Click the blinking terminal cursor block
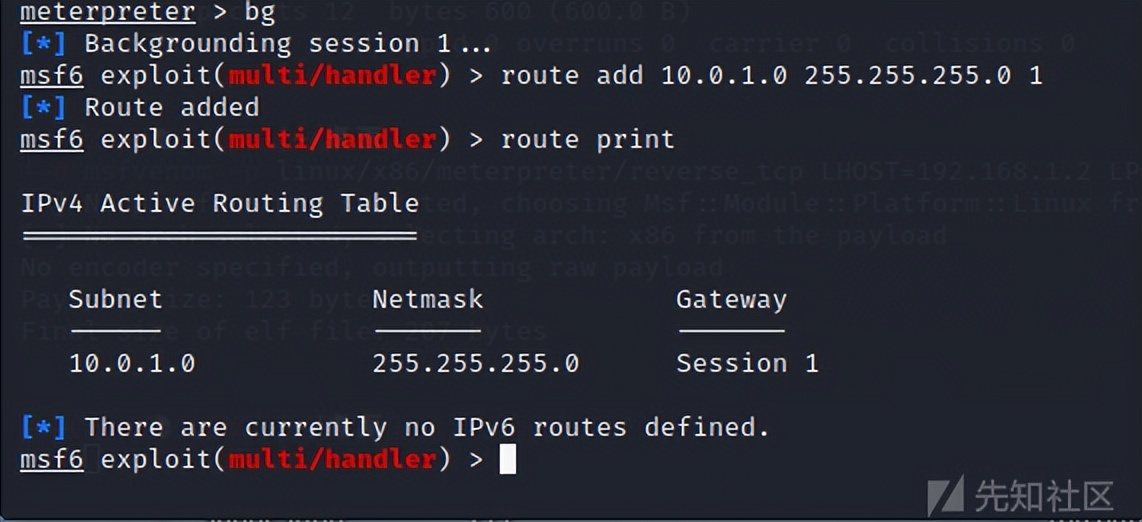Viewport: 1142px width, 522px height. [x=508, y=460]
